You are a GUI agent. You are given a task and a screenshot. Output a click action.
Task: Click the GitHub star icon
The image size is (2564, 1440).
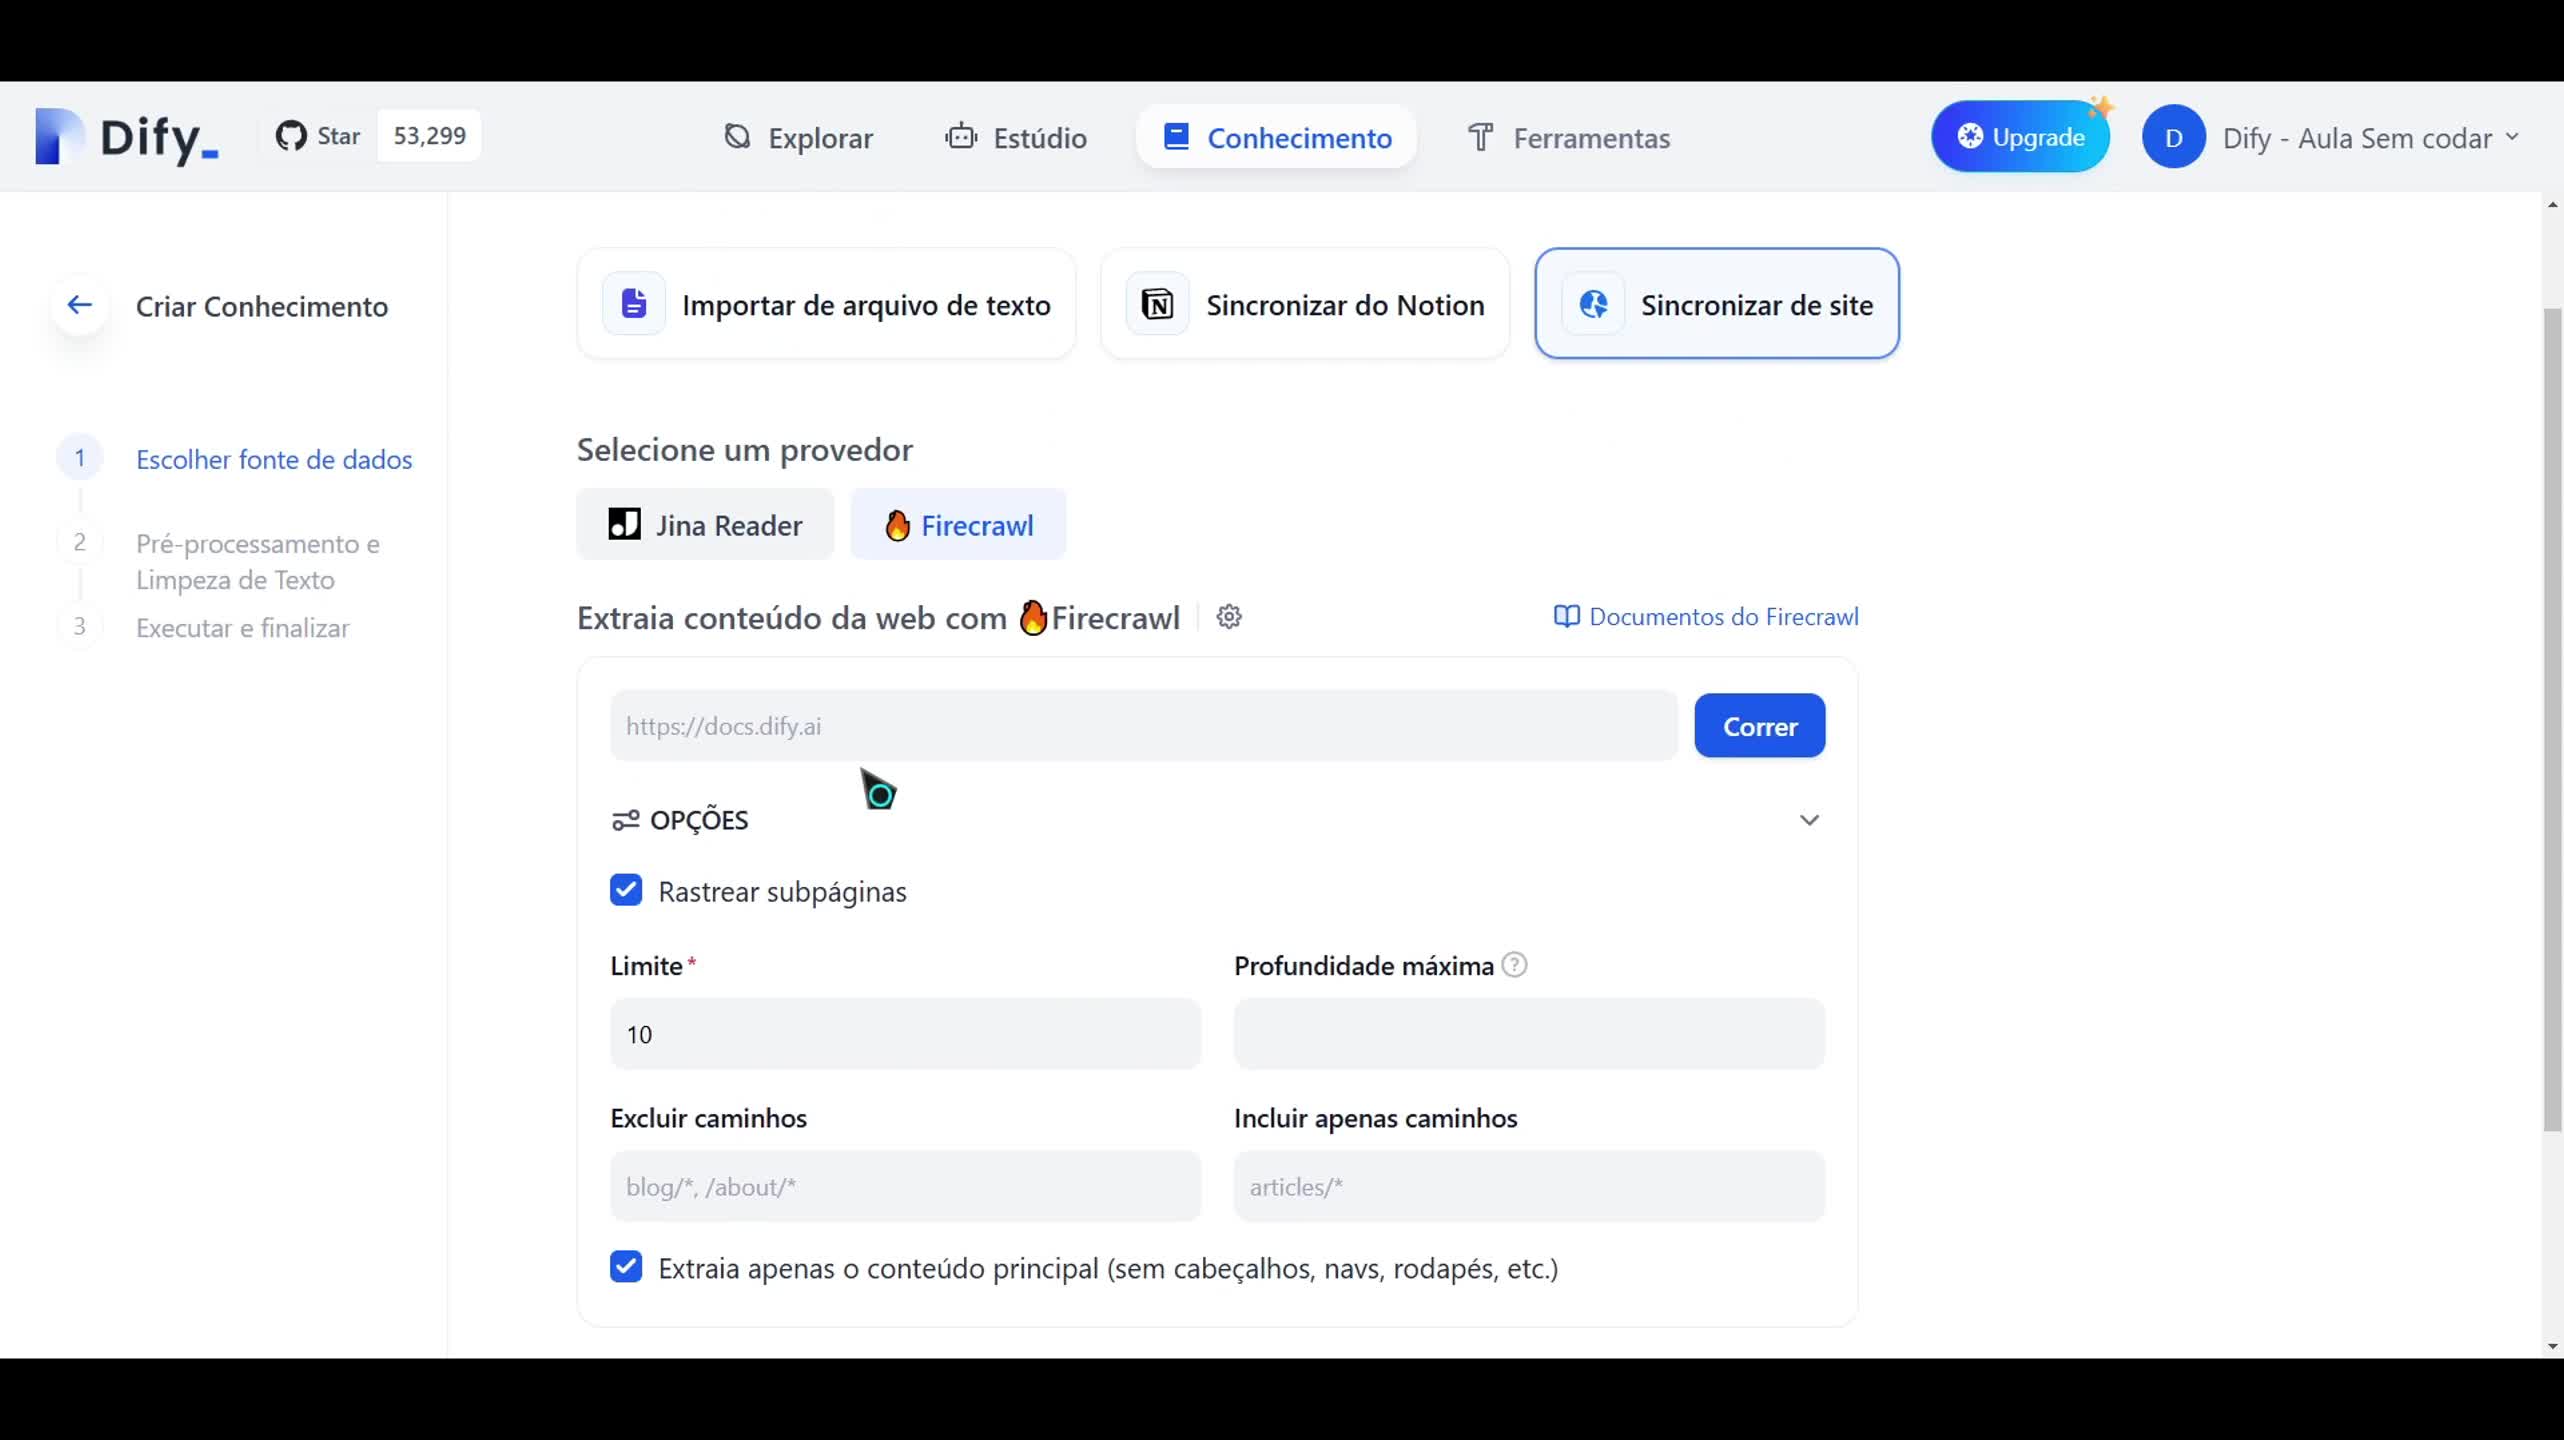291,136
